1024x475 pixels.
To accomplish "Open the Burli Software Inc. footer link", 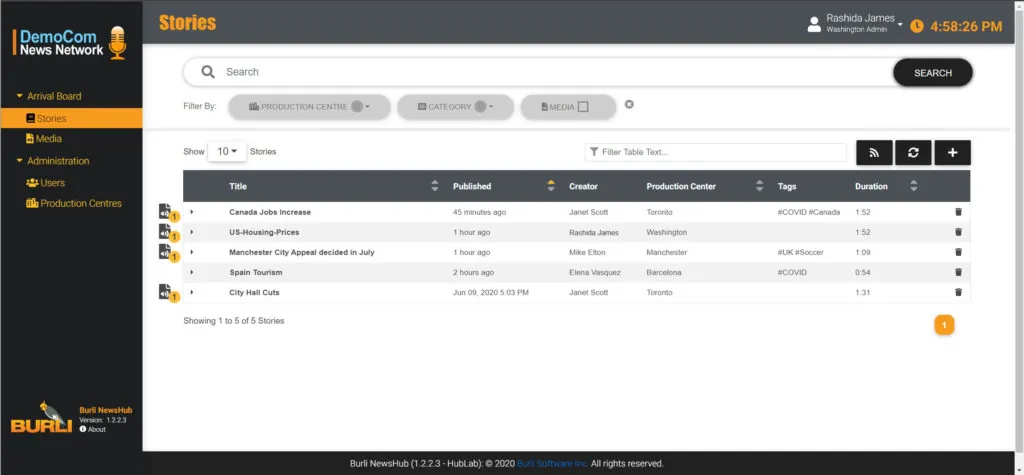I will tap(551, 464).
